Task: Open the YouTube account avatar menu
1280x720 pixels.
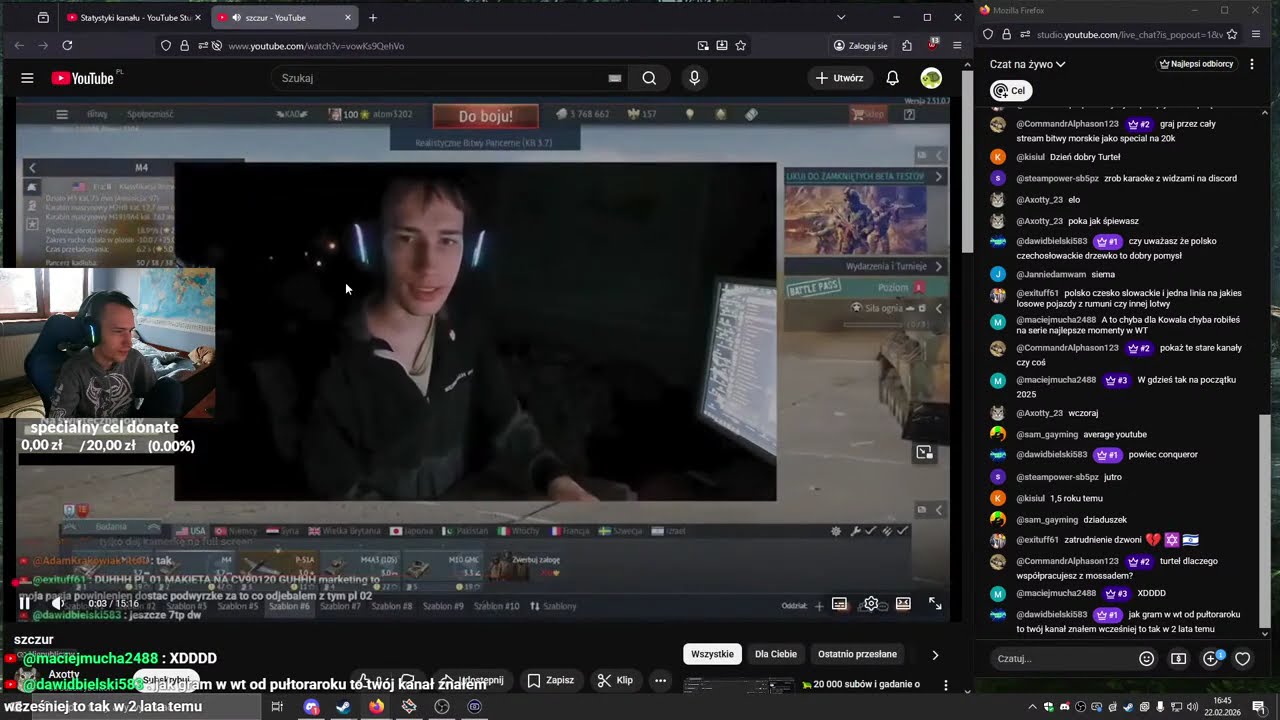Action: 931,78
